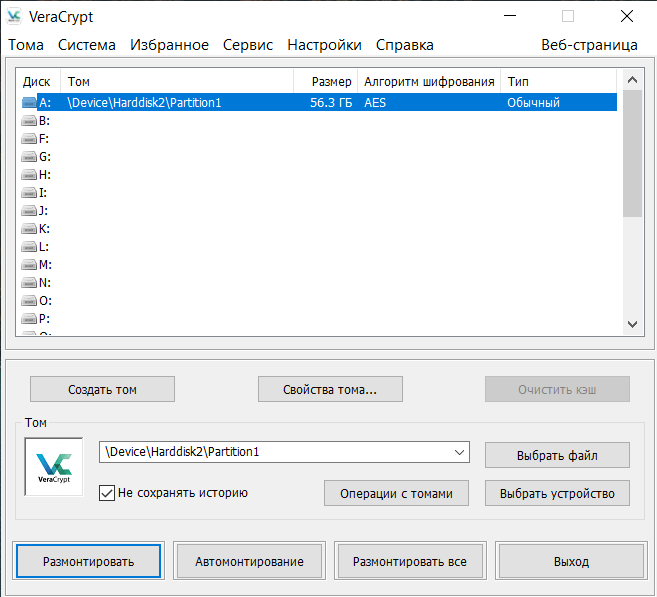
Task: Click the drive icon beside P:
Action: [x=29, y=319]
